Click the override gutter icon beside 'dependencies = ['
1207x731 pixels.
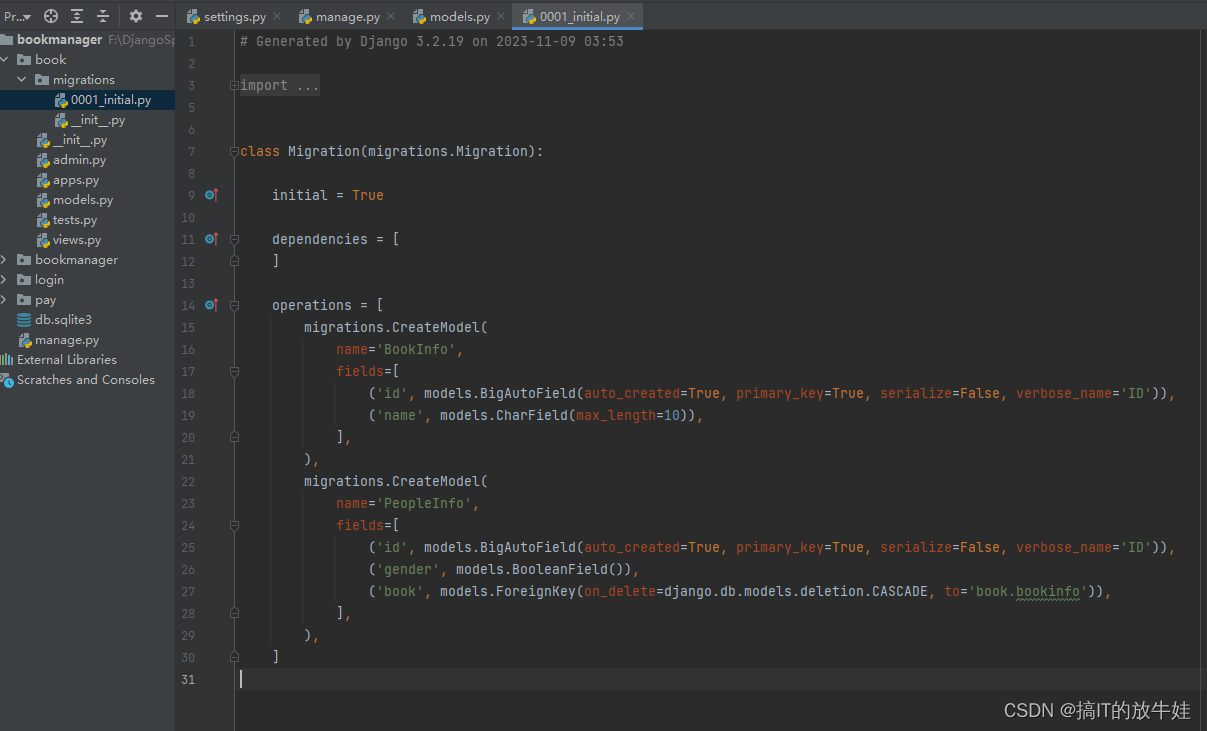pyautogui.click(x=211, y=239)
